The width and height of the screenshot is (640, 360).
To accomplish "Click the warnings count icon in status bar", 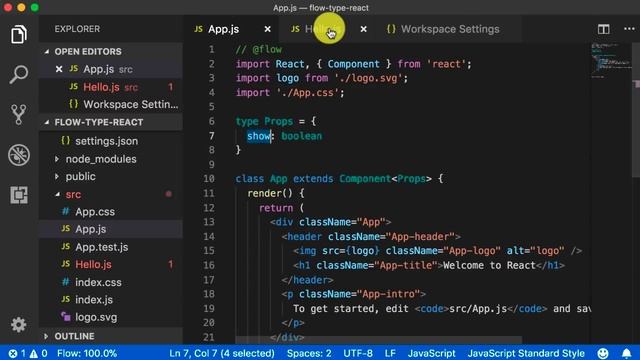I will (33, 353).
